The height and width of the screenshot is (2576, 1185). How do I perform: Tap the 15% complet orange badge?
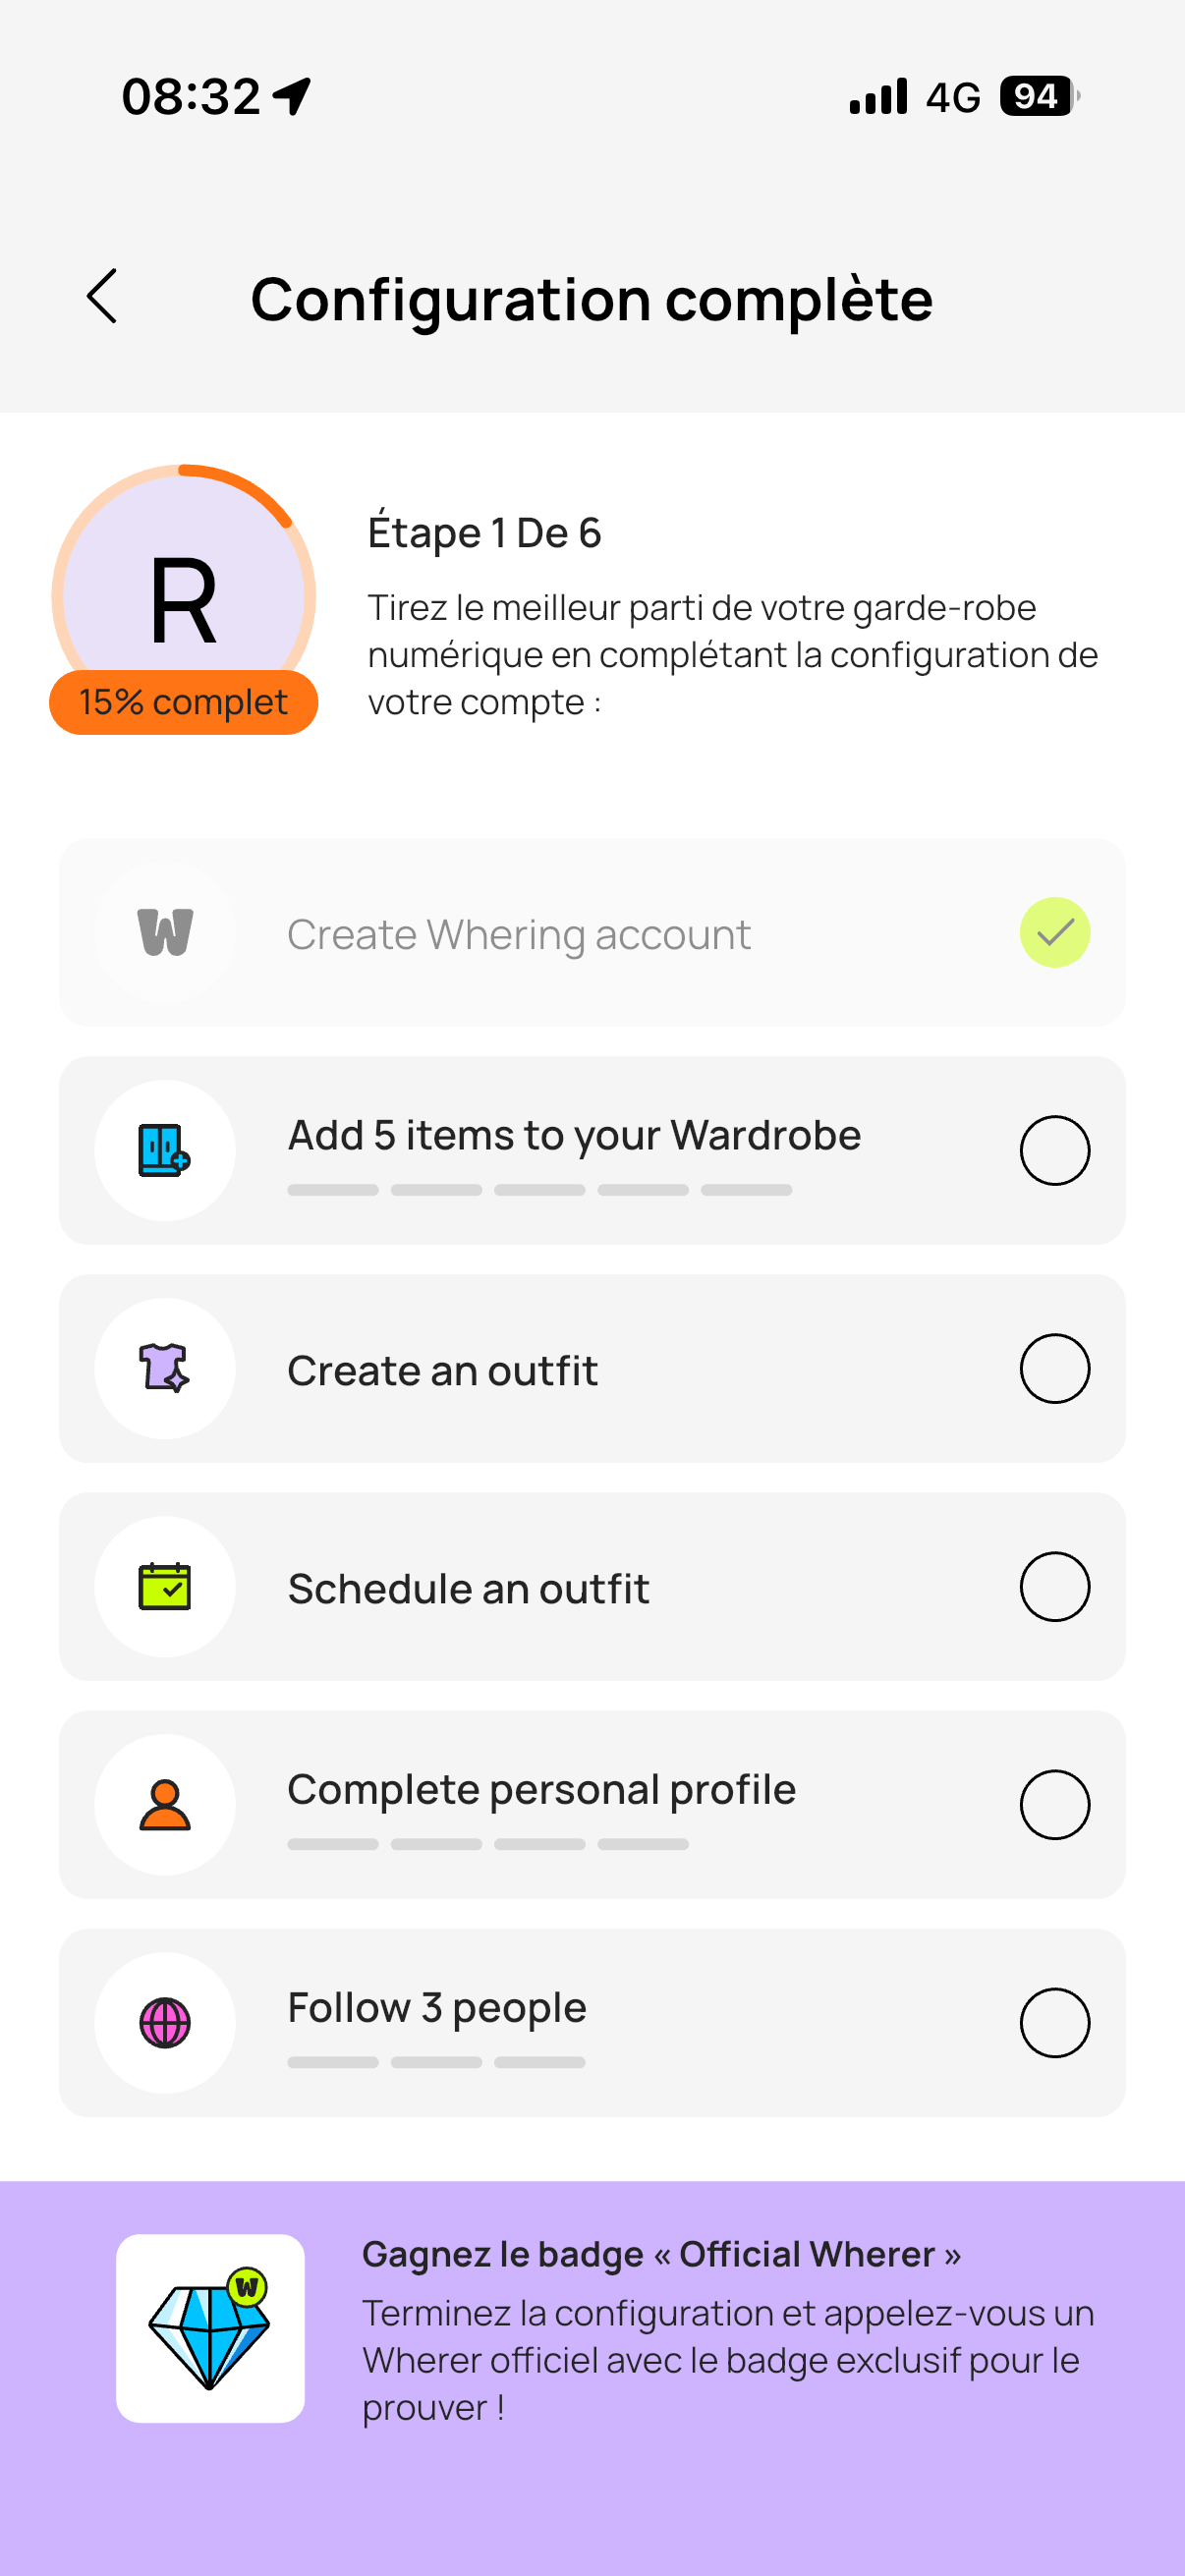(184, 702)
